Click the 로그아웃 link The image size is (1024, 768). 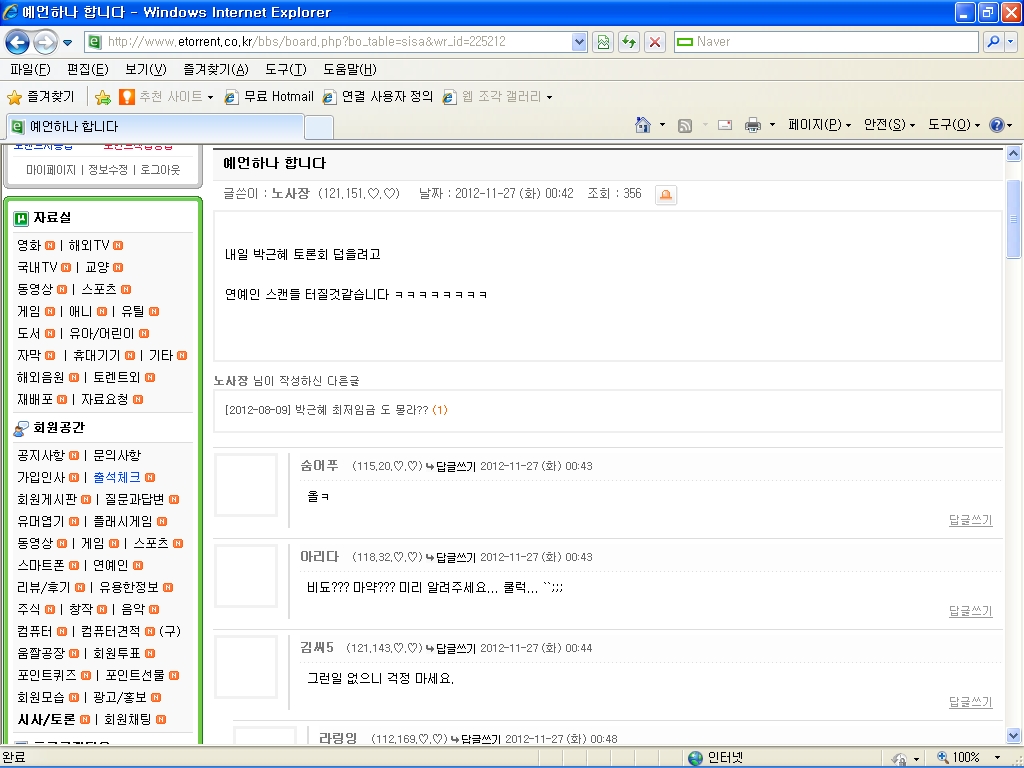pos(160,170)
